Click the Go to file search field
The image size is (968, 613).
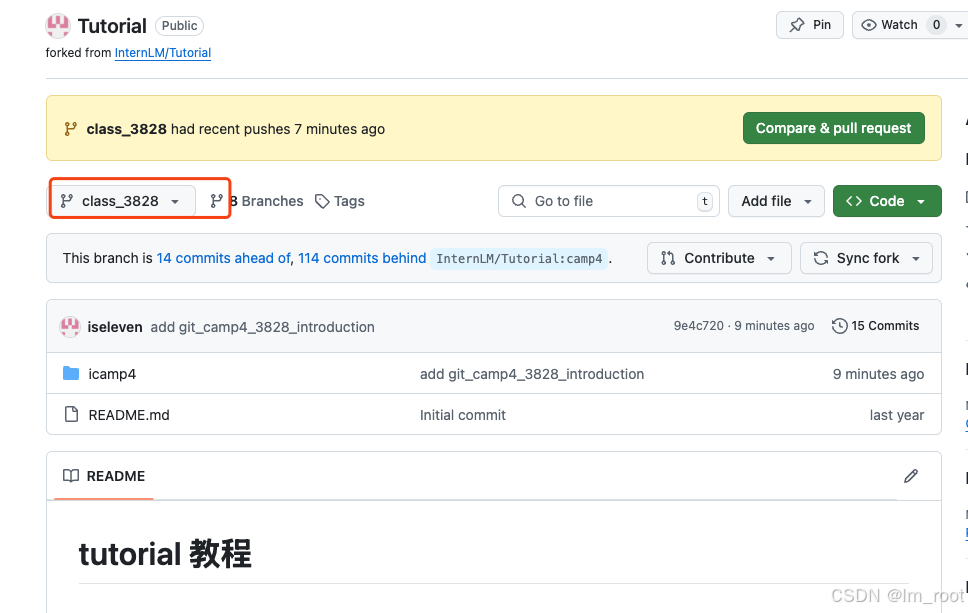point(609,201)
